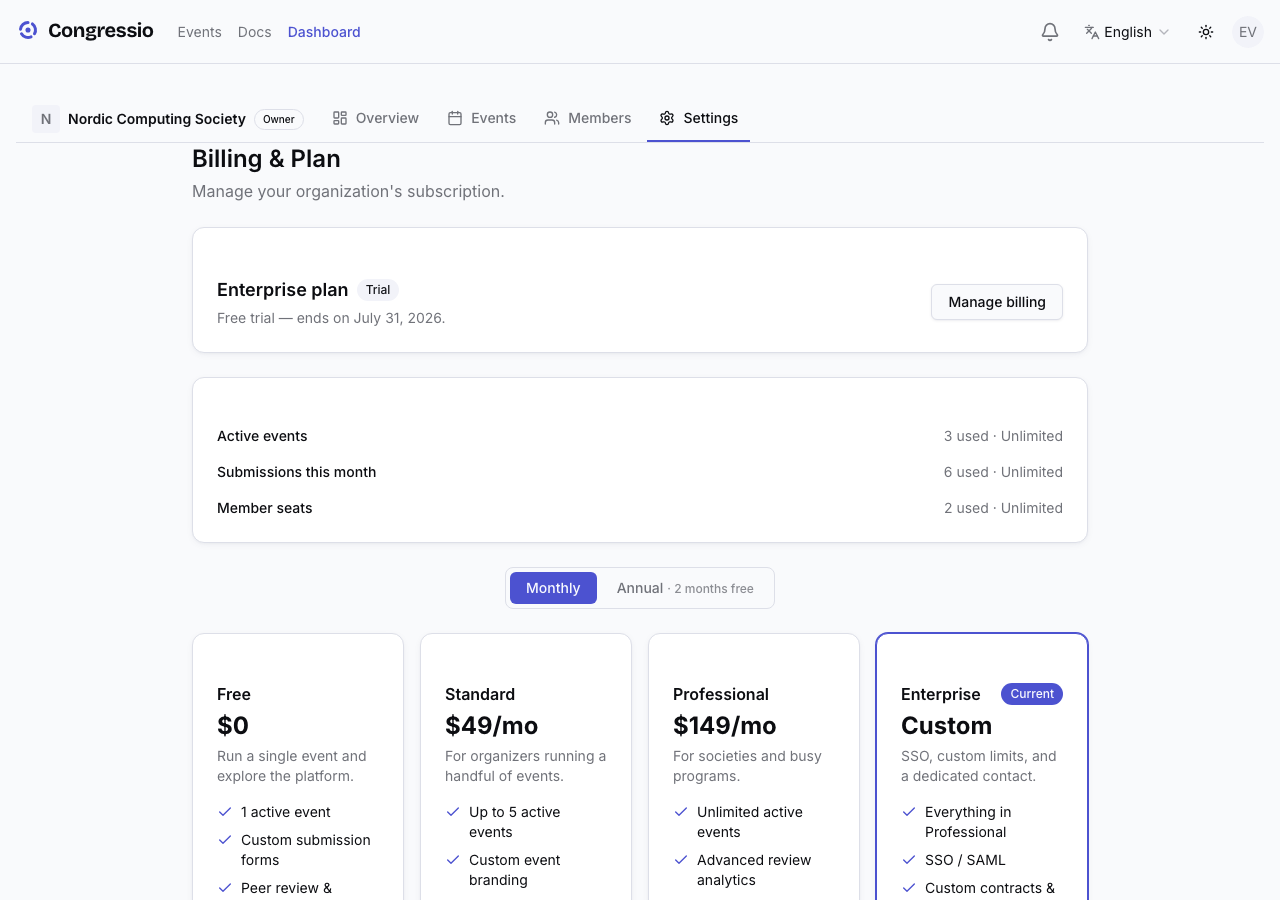Click the translate language icon
The width and height of the screenshot is (1280, 900).
[x=1092, y=32]
